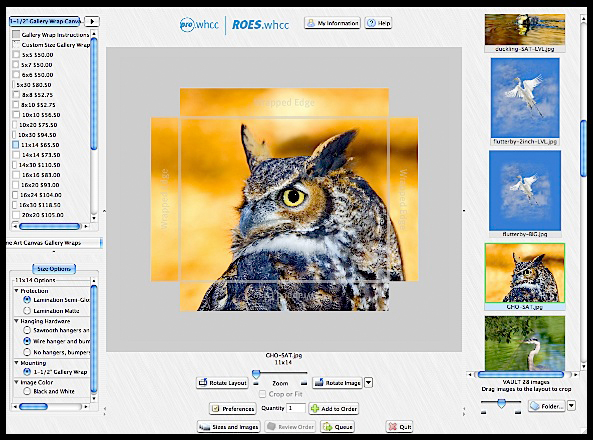Click the Add to Order button
This screenshot has height=440, width=593.
point(334,409)
